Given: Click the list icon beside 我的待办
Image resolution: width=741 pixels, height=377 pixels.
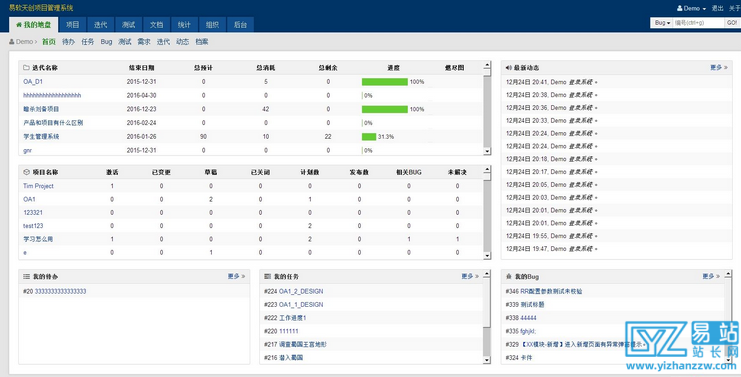Looking at the screenshot, I should pyautogui.click(x=26, y=276).
